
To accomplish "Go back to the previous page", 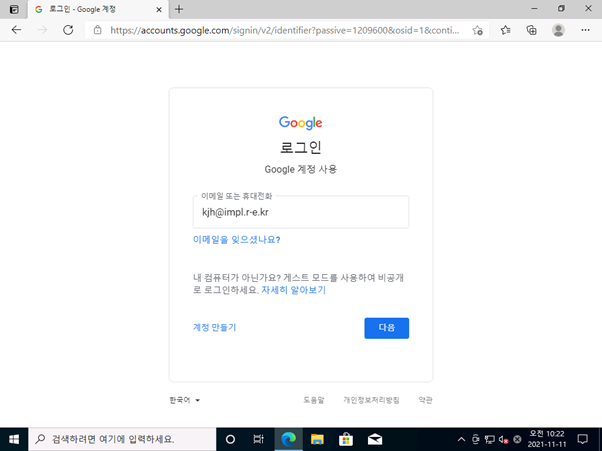I will coord(16,30).
